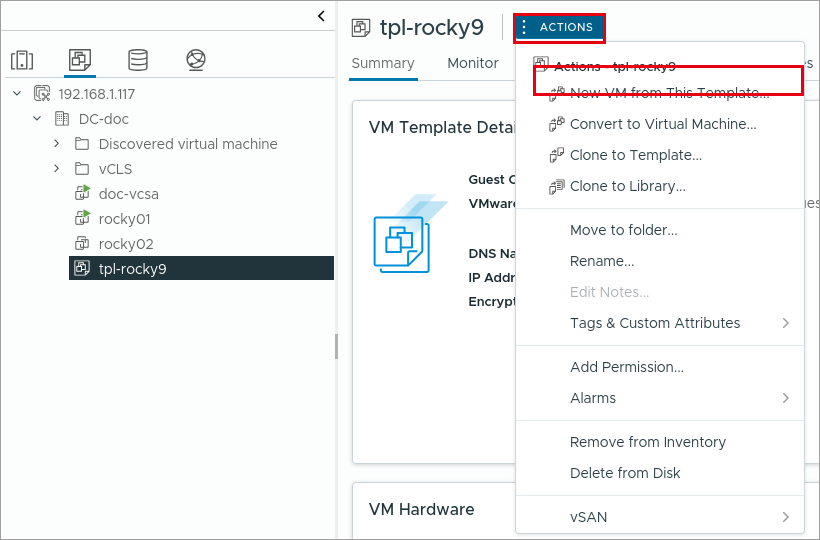The image size is (820, 540).
Task: Click the template icon for tpl-rocky9 in tree
Action: (x=82, y=268)
